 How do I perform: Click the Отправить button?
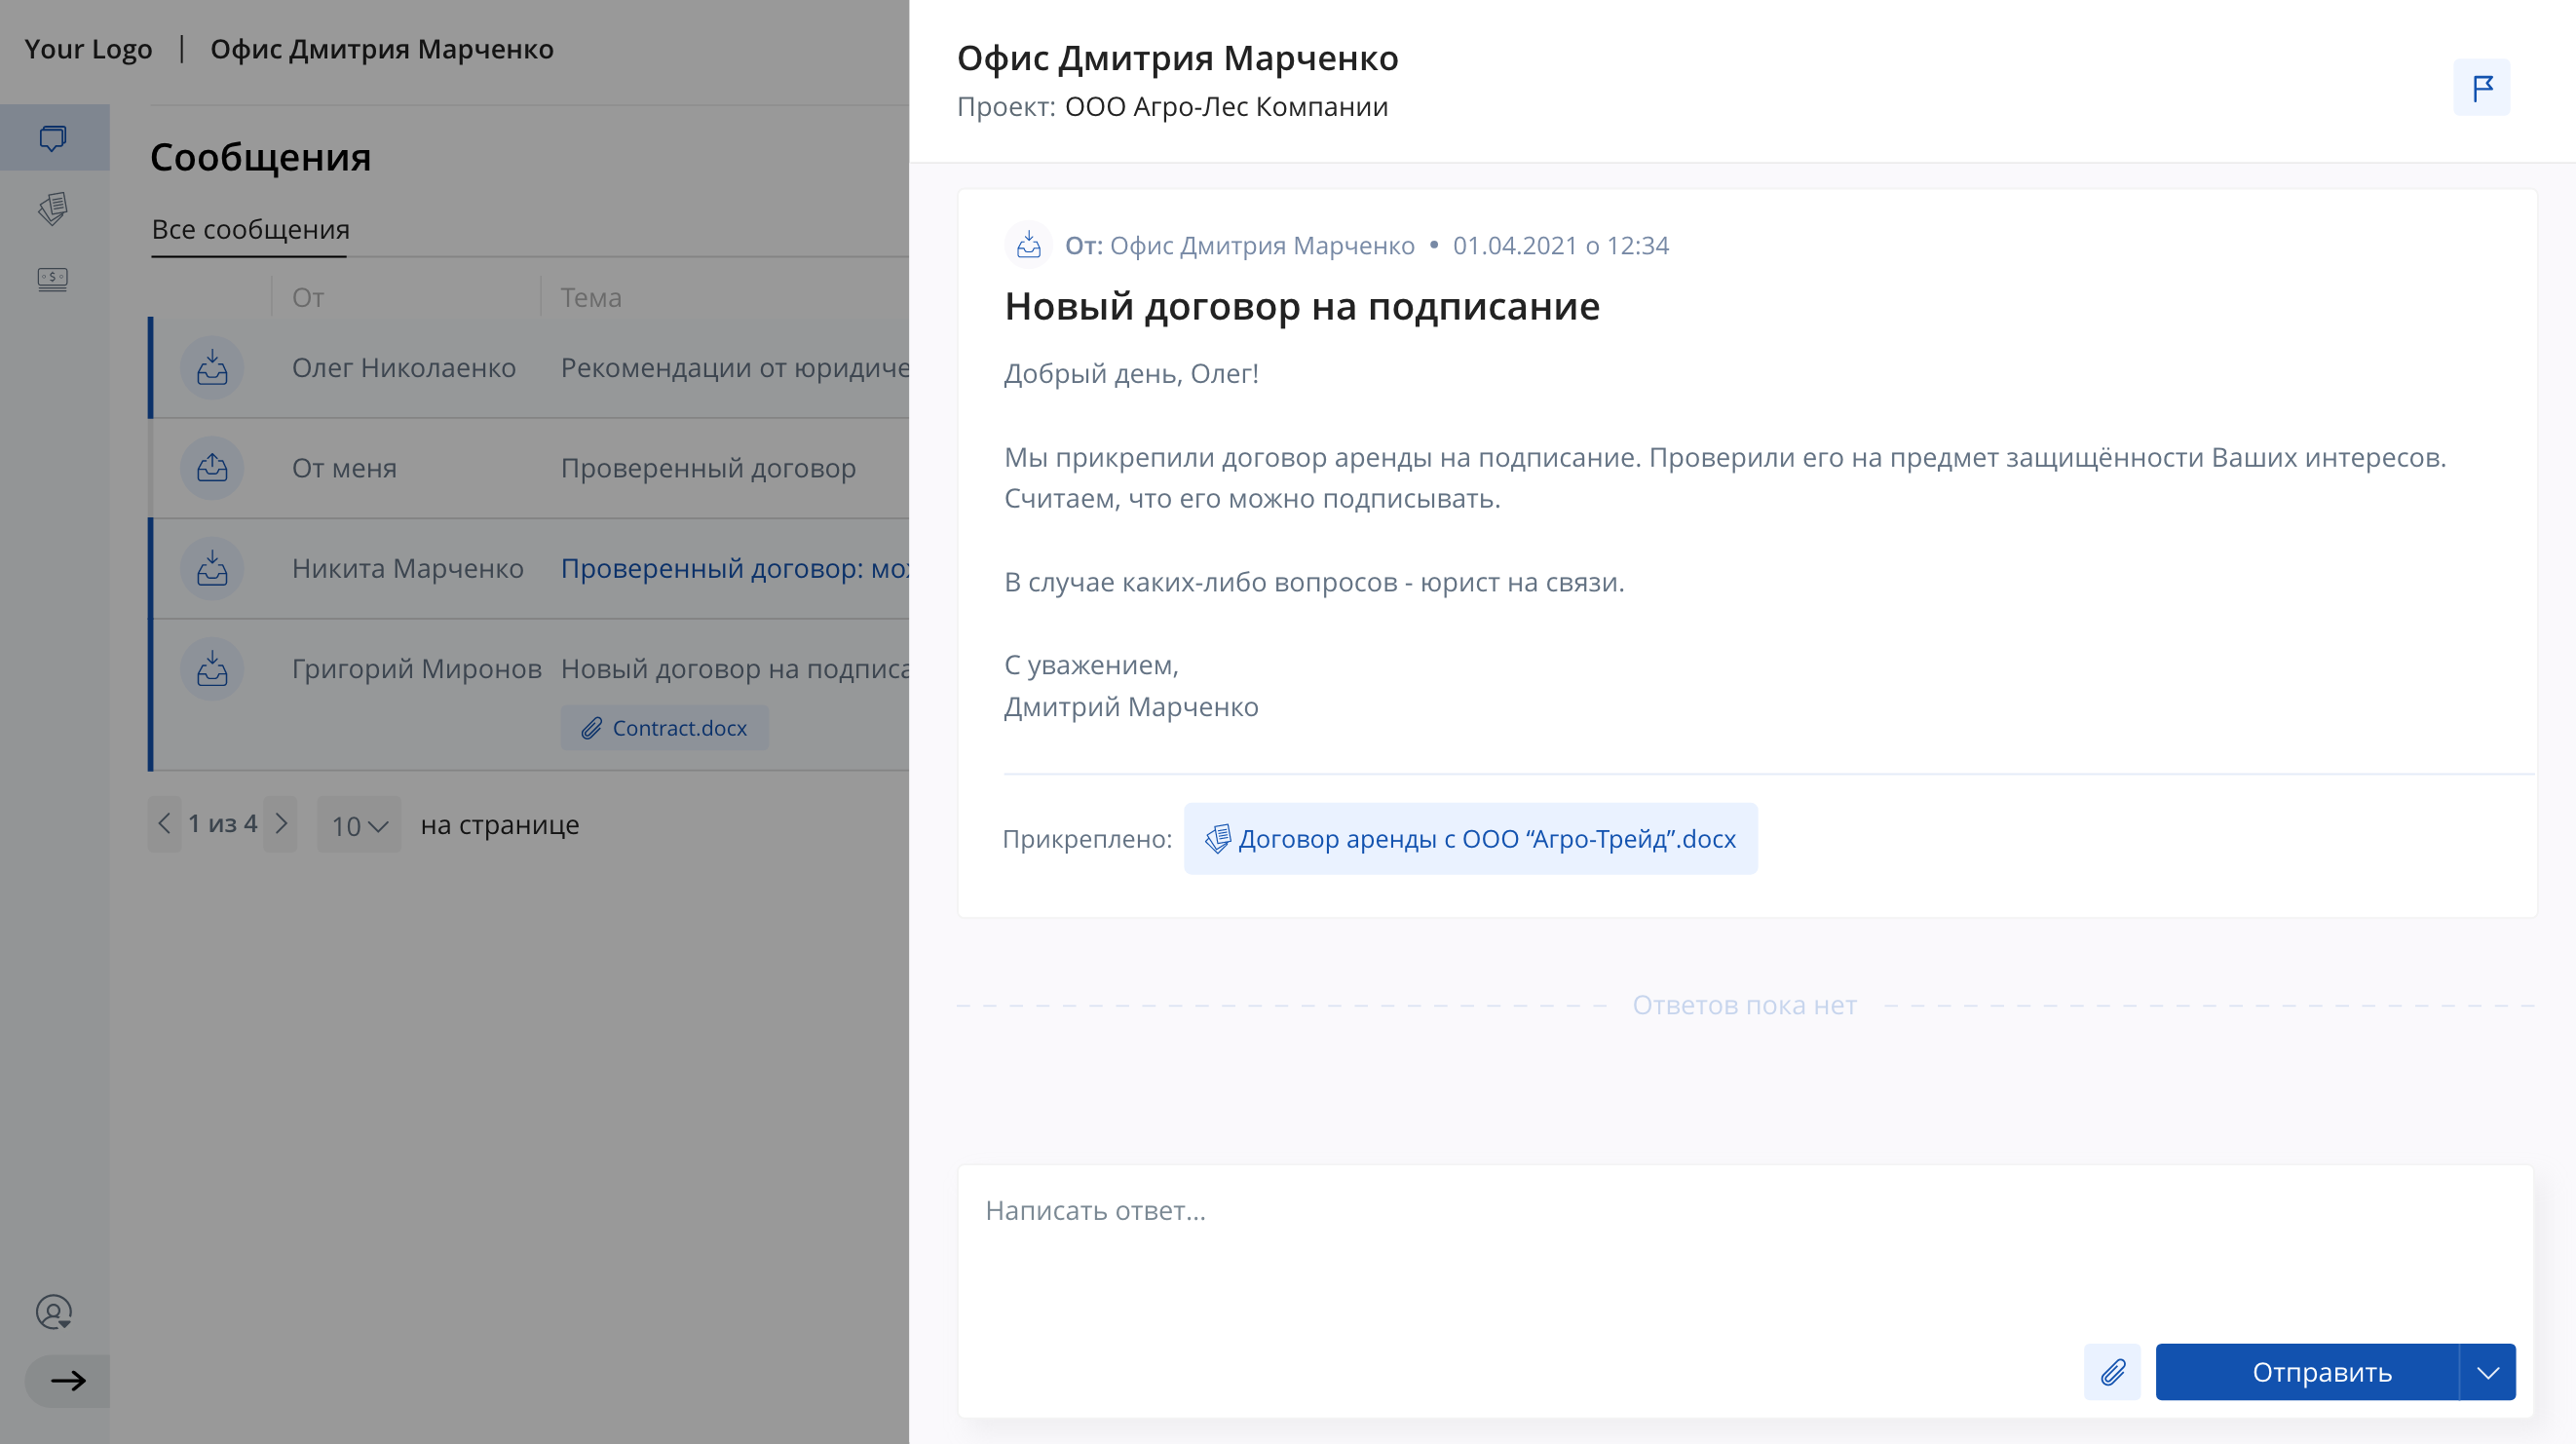(x=2308, y=1372)
